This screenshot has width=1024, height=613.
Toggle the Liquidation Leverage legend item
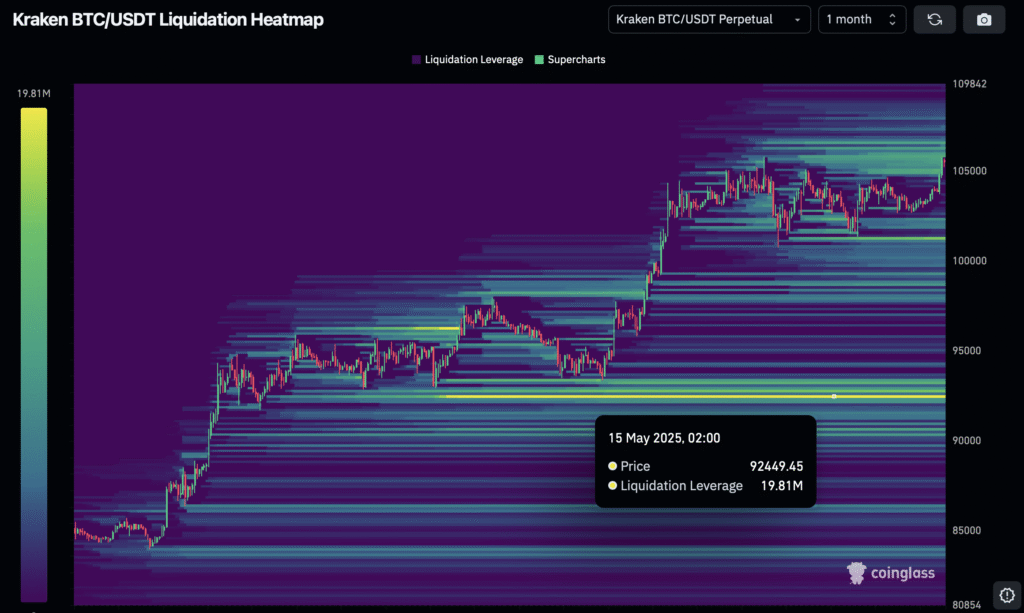click(x=468, y=59)
